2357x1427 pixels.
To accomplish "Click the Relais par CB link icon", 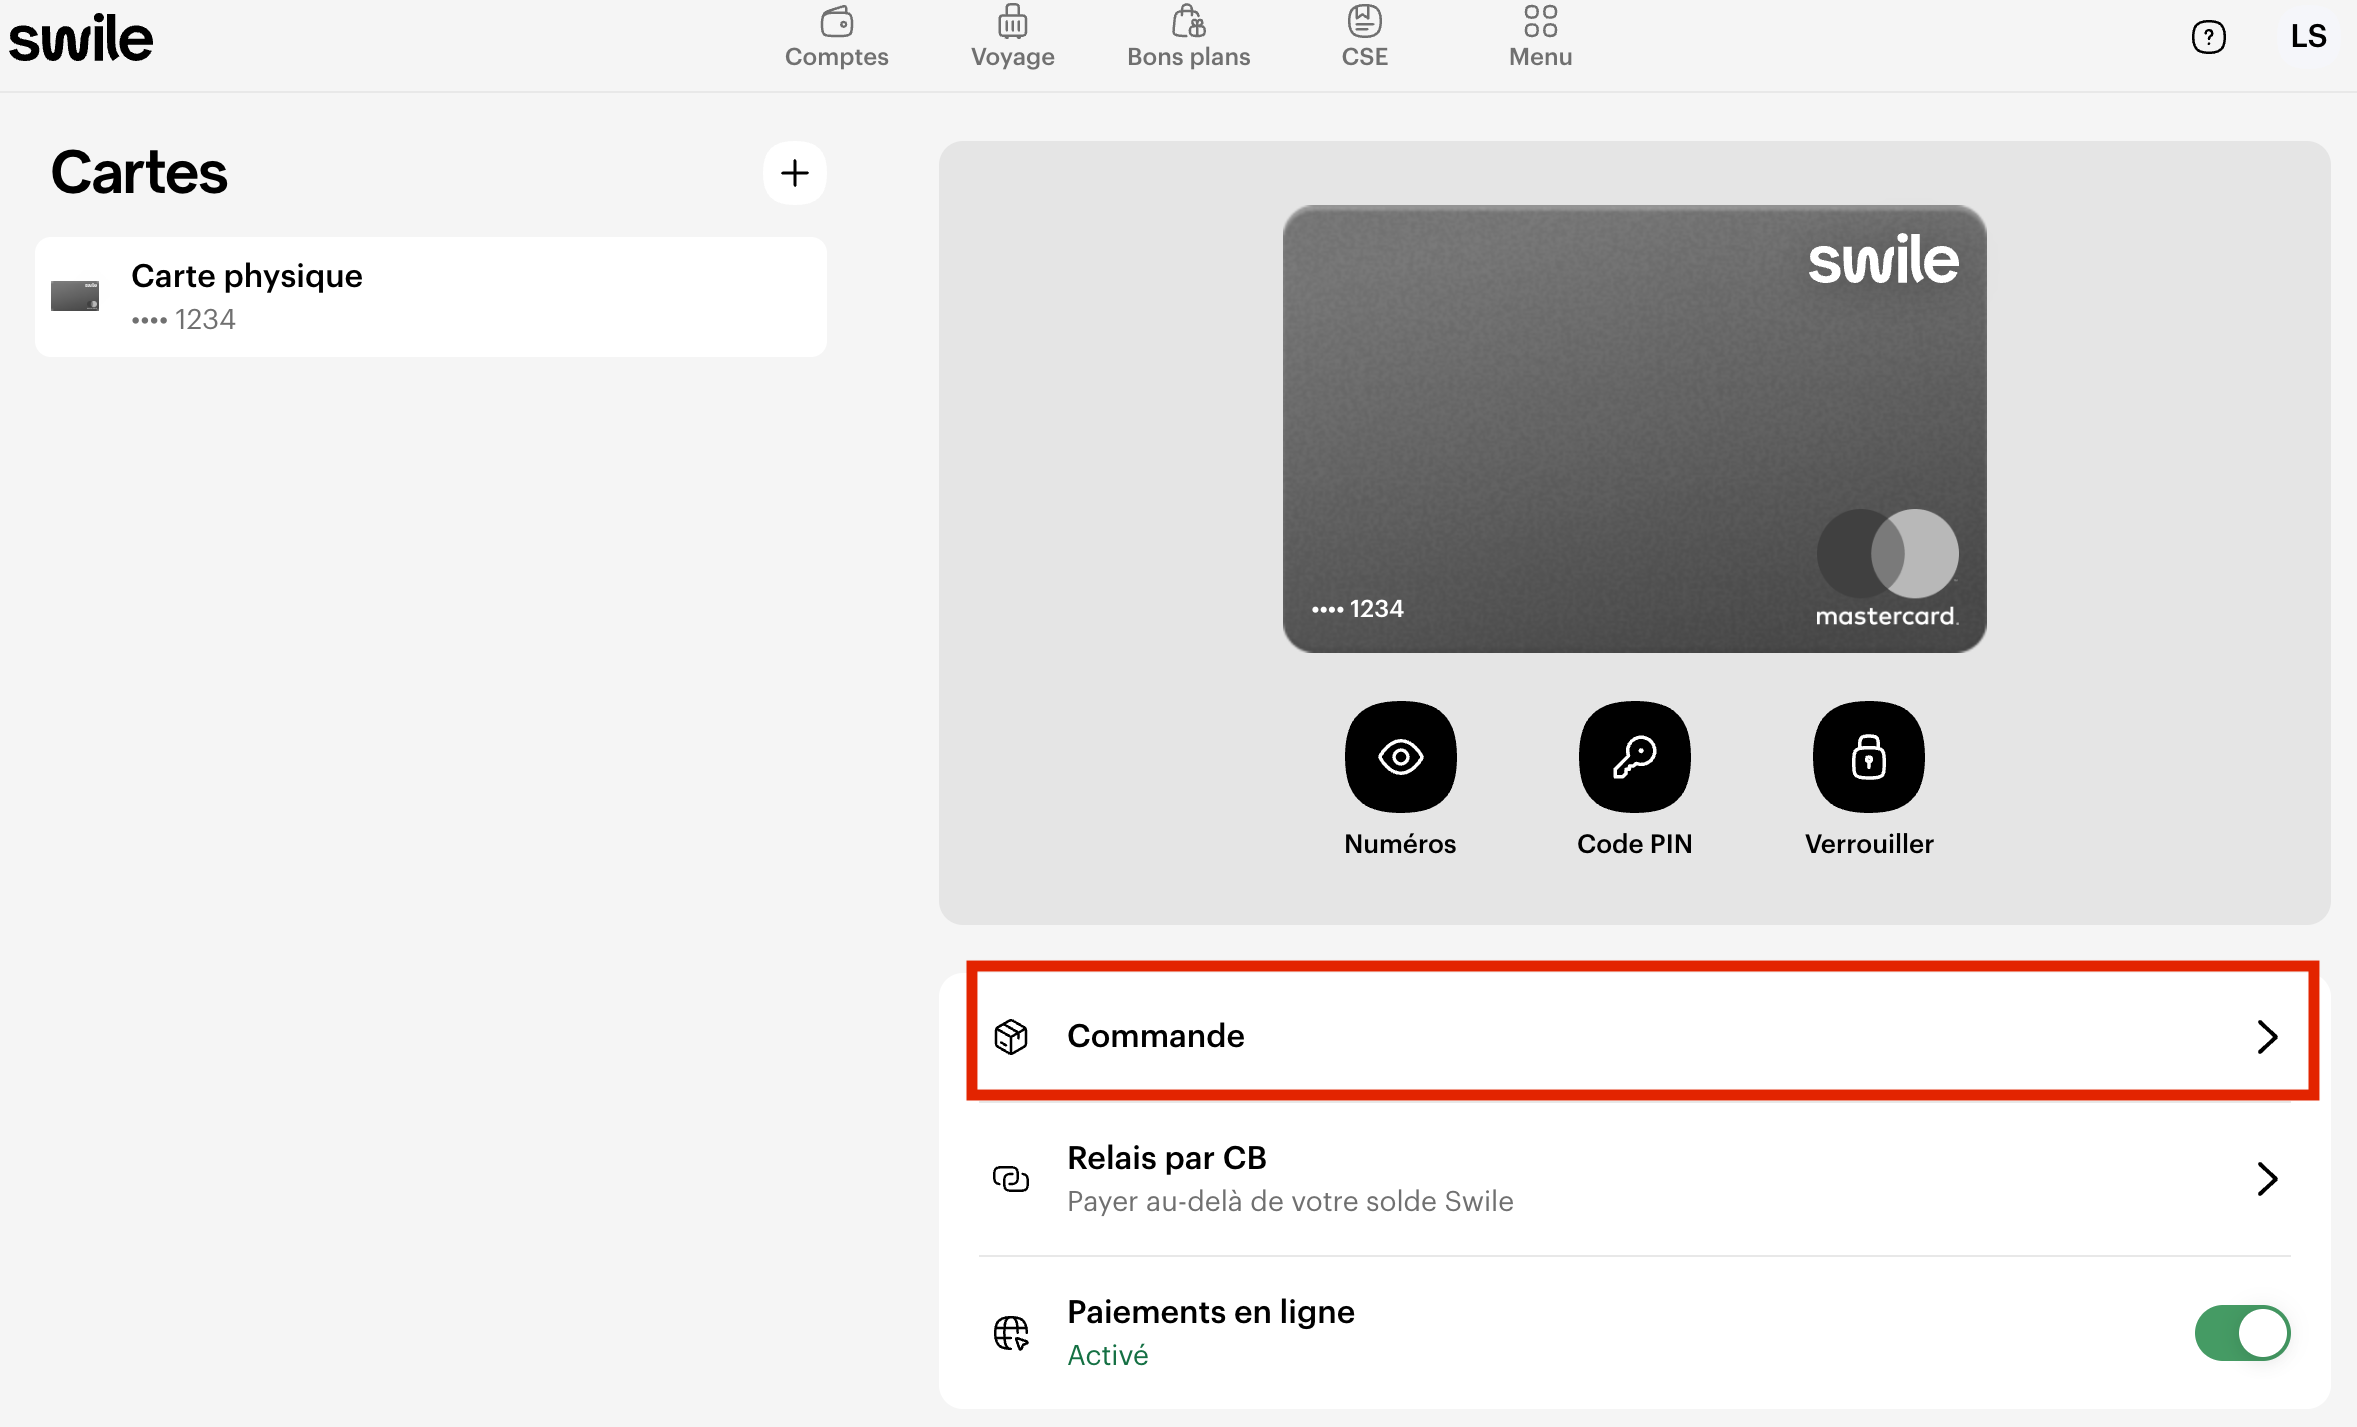I will 1010,1179.
